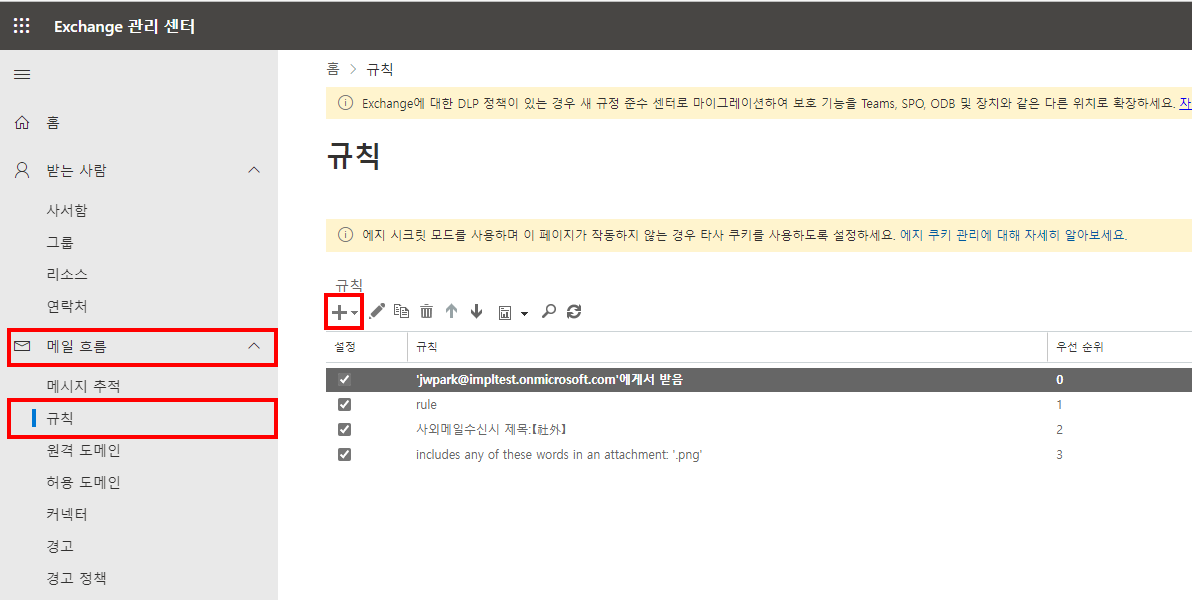Click priority value 2

[x=1060, y=430]
